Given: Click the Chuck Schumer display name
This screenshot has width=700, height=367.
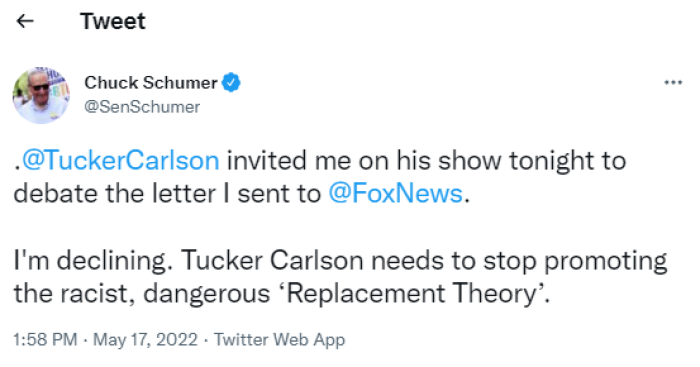Looking at the screenshot, I should 151,83.
